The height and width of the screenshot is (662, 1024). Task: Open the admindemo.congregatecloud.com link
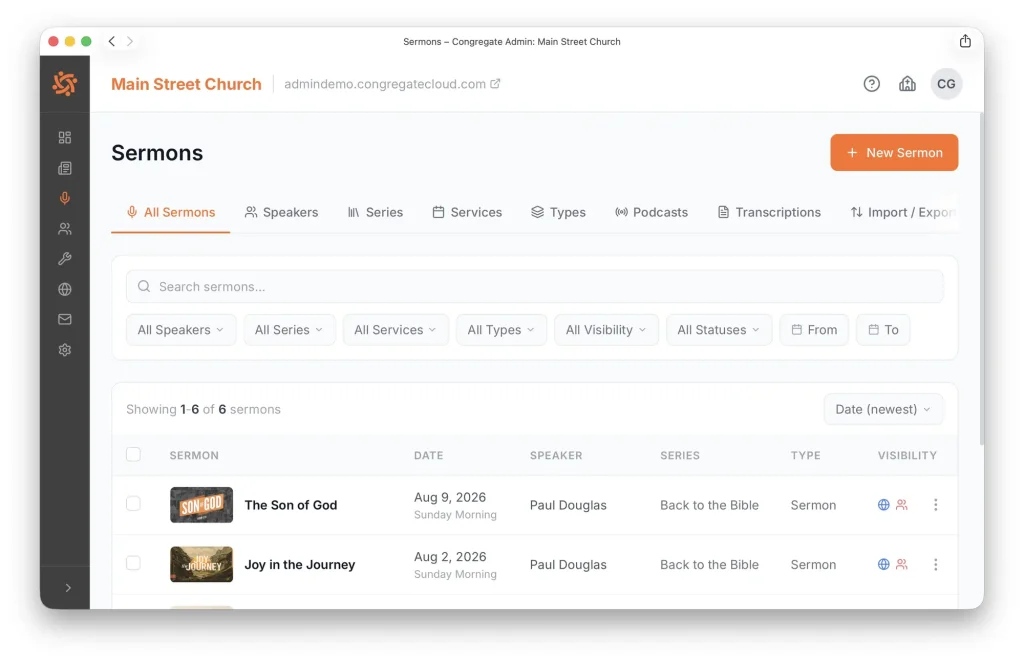(392, 84)
